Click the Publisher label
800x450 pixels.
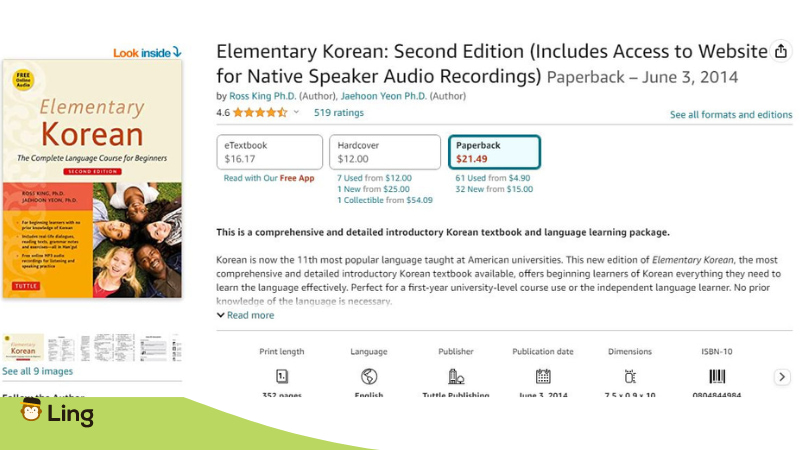point(456,352)
